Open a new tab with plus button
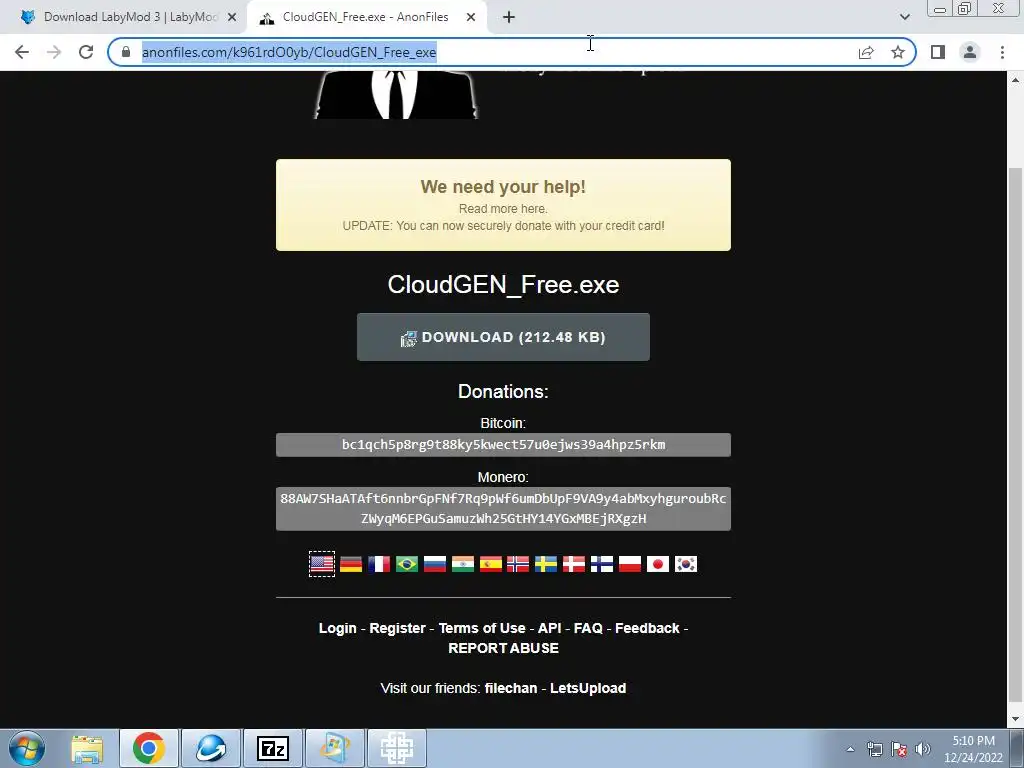1024x768 pixels. 509,18
